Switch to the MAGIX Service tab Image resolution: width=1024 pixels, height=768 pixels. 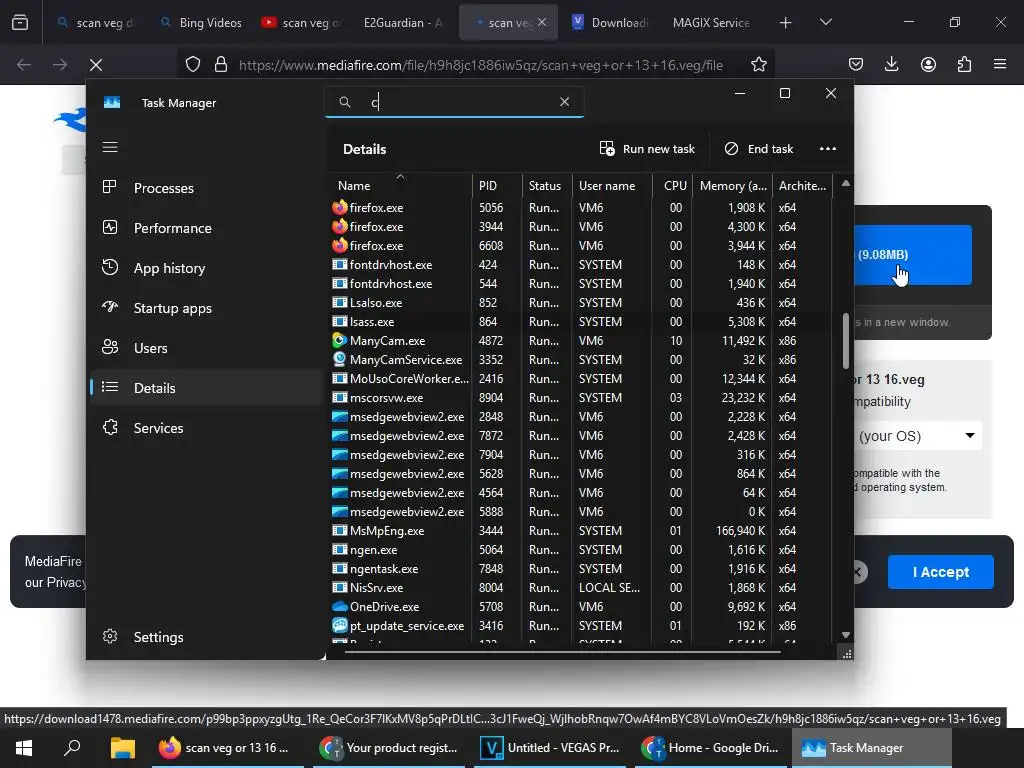[x=711, y=23]
